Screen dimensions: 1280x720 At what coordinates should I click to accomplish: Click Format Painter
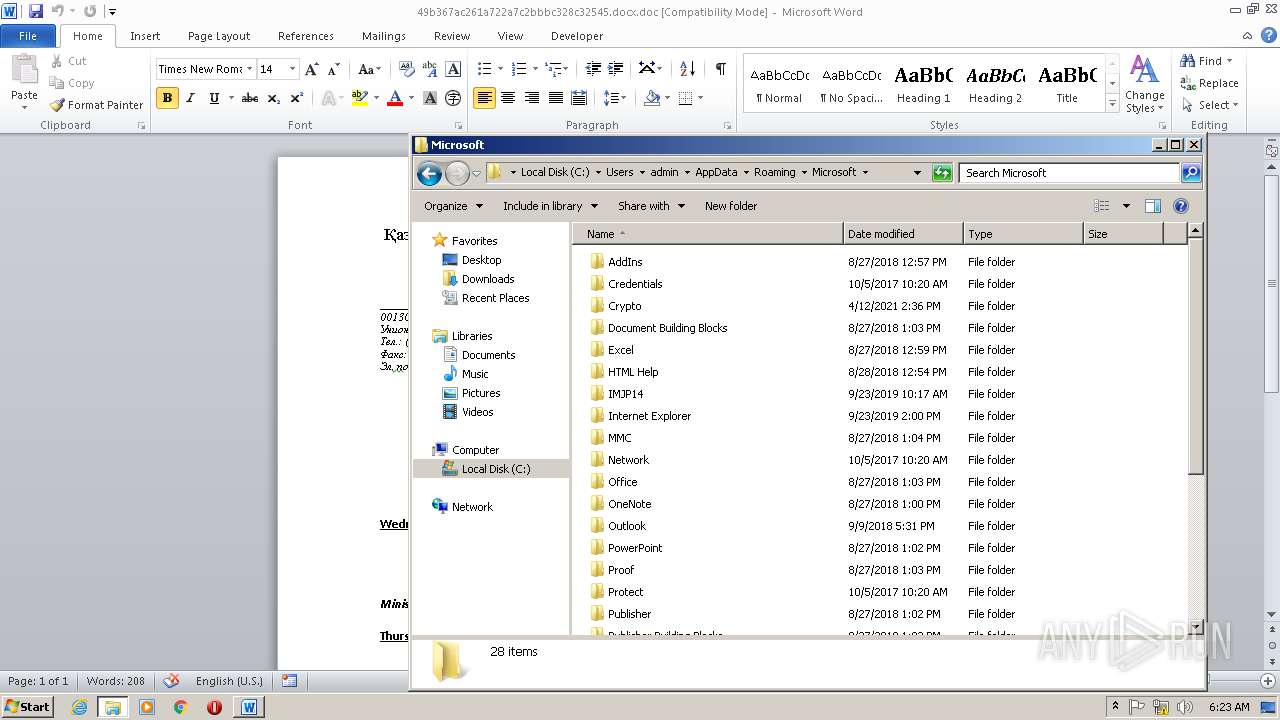point(96,105)
